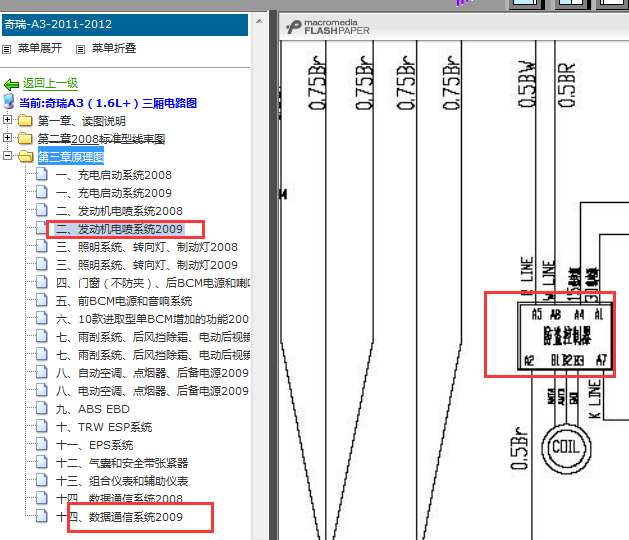Click the document icon for 三、照明系统、转向灯、制动灯2009

tap(42, 264)
